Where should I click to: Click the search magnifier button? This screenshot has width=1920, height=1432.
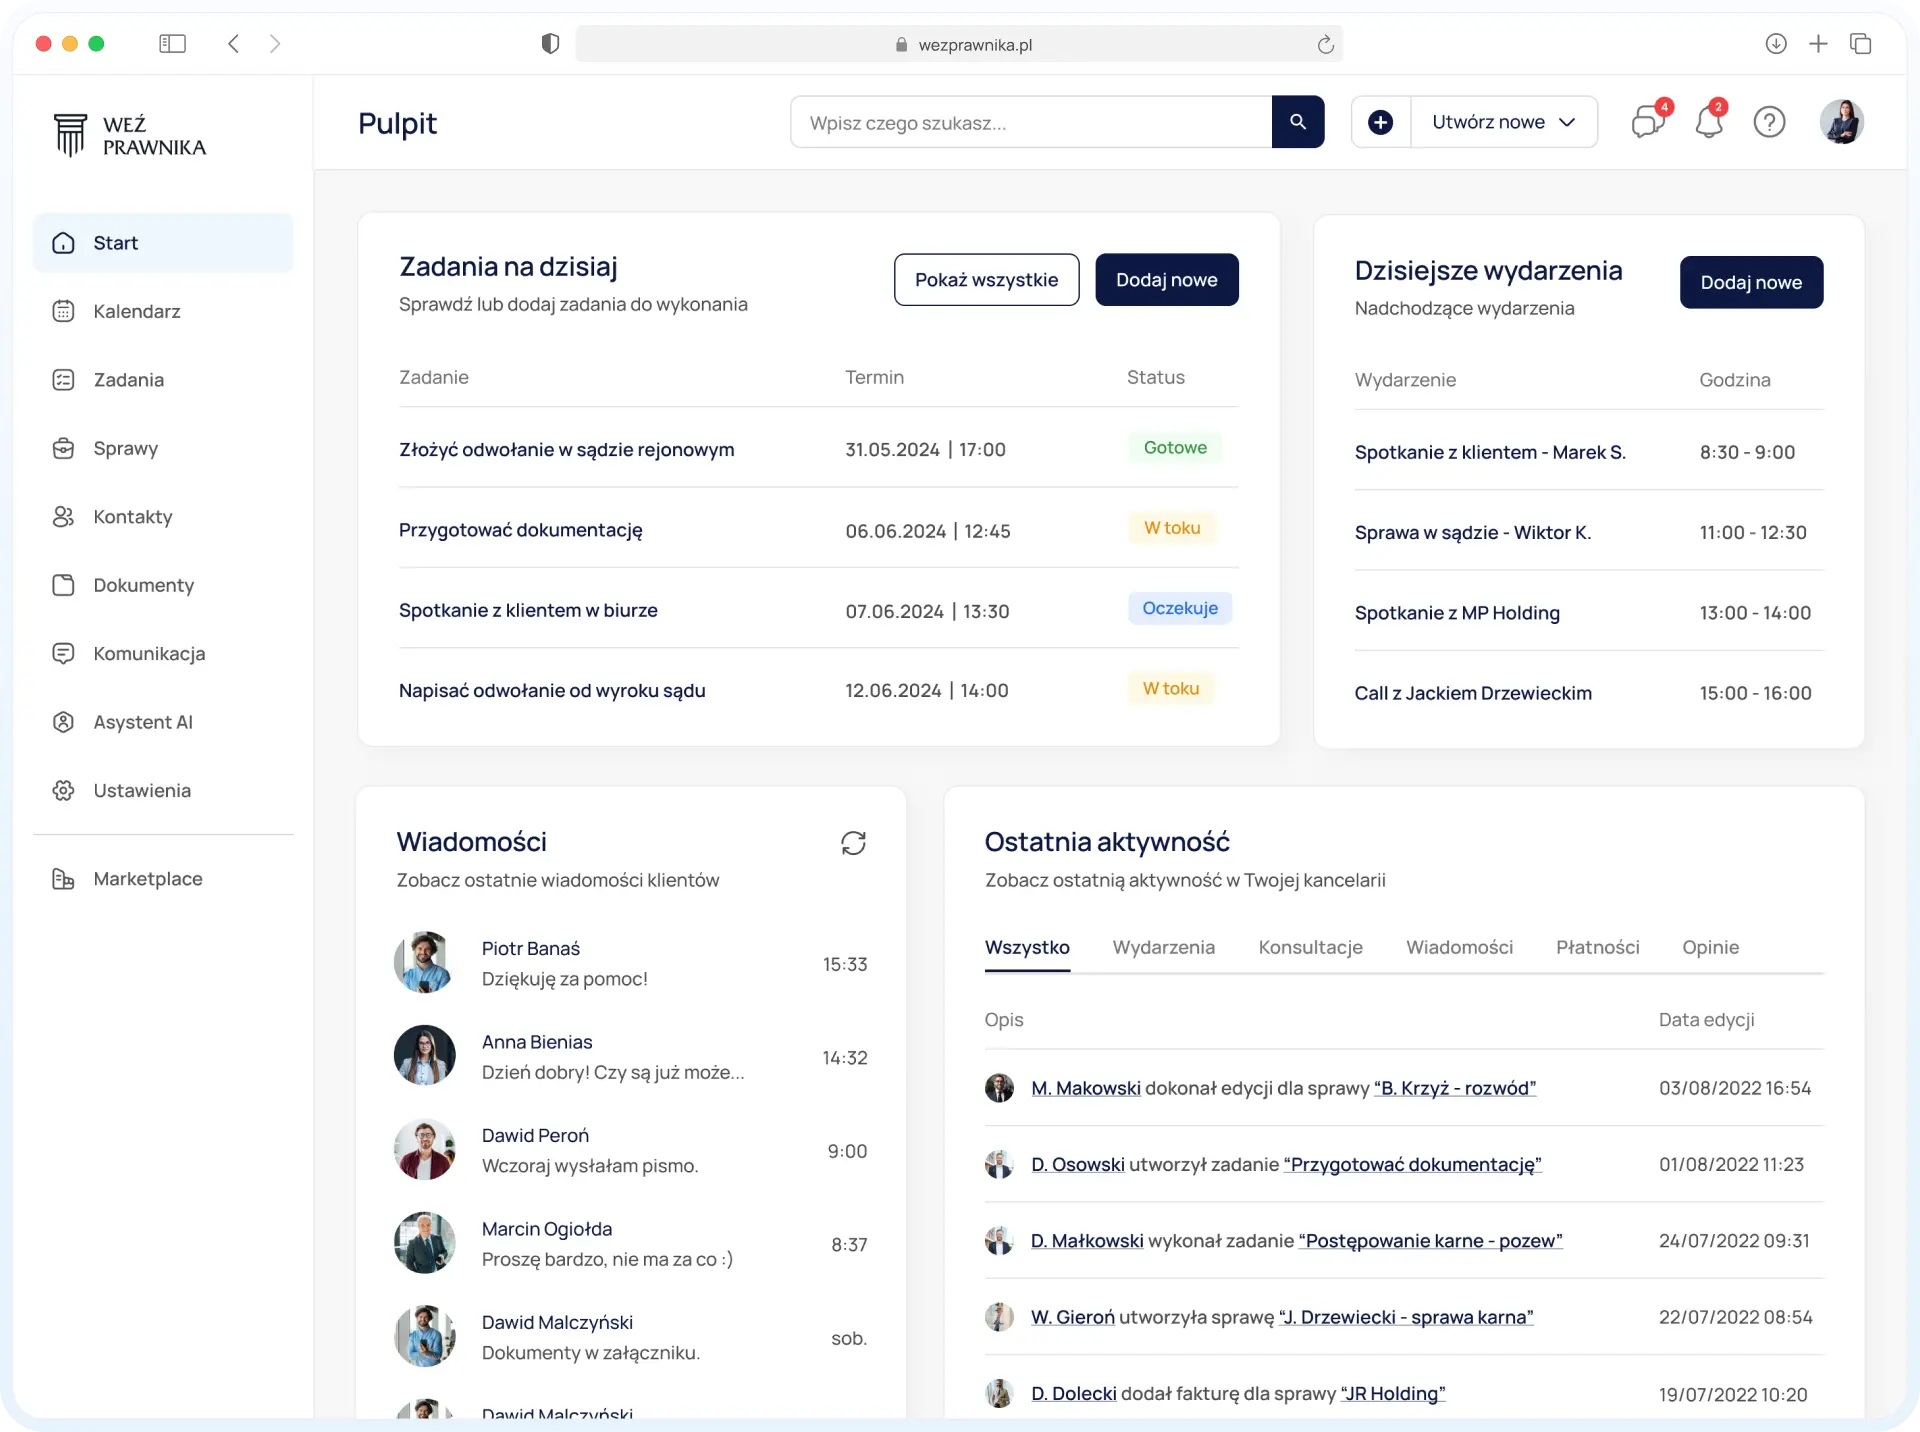pyautogui.click(x=1297, y=122)
